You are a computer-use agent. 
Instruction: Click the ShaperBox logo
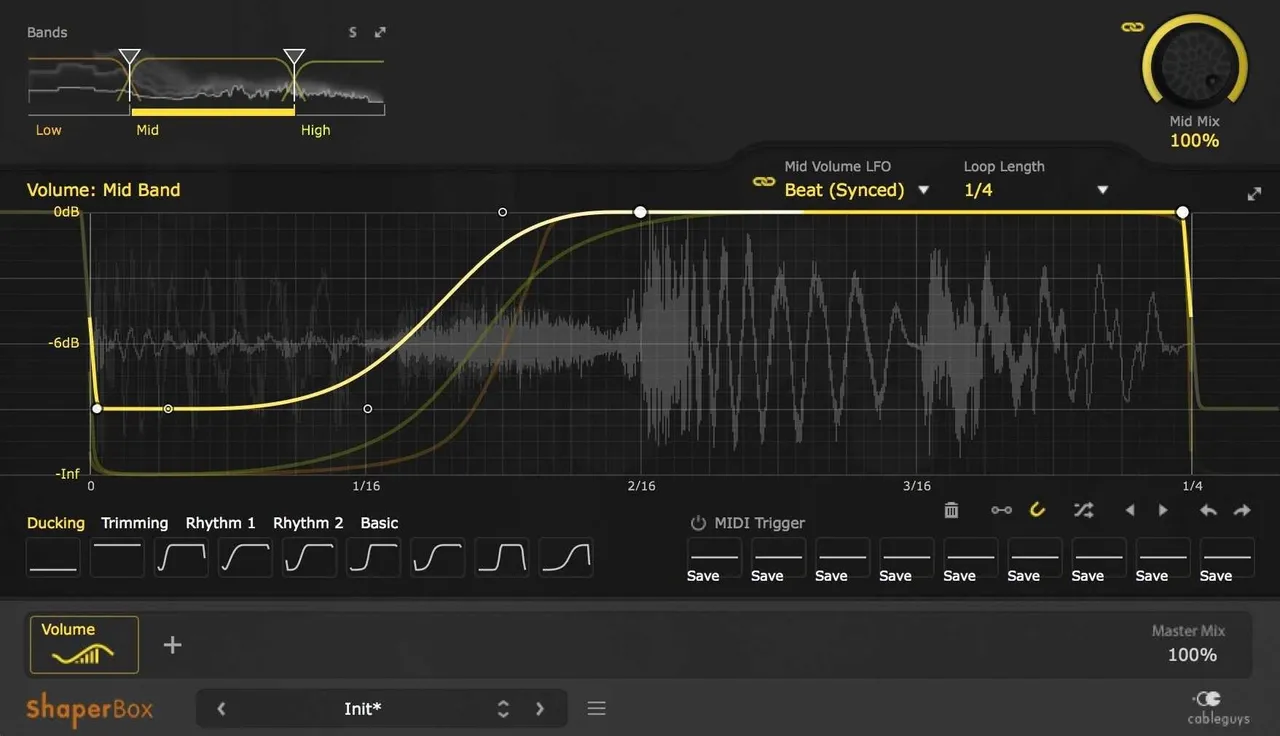point(89,709)
